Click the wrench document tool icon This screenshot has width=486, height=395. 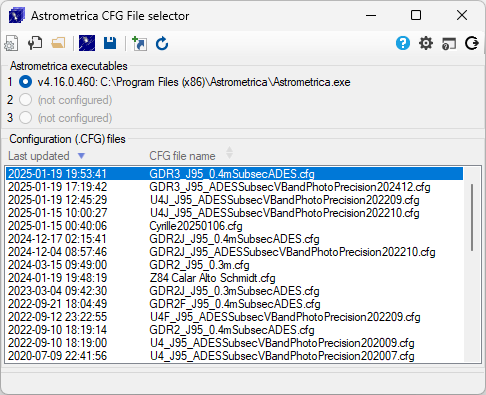click(x=35, y=43)
